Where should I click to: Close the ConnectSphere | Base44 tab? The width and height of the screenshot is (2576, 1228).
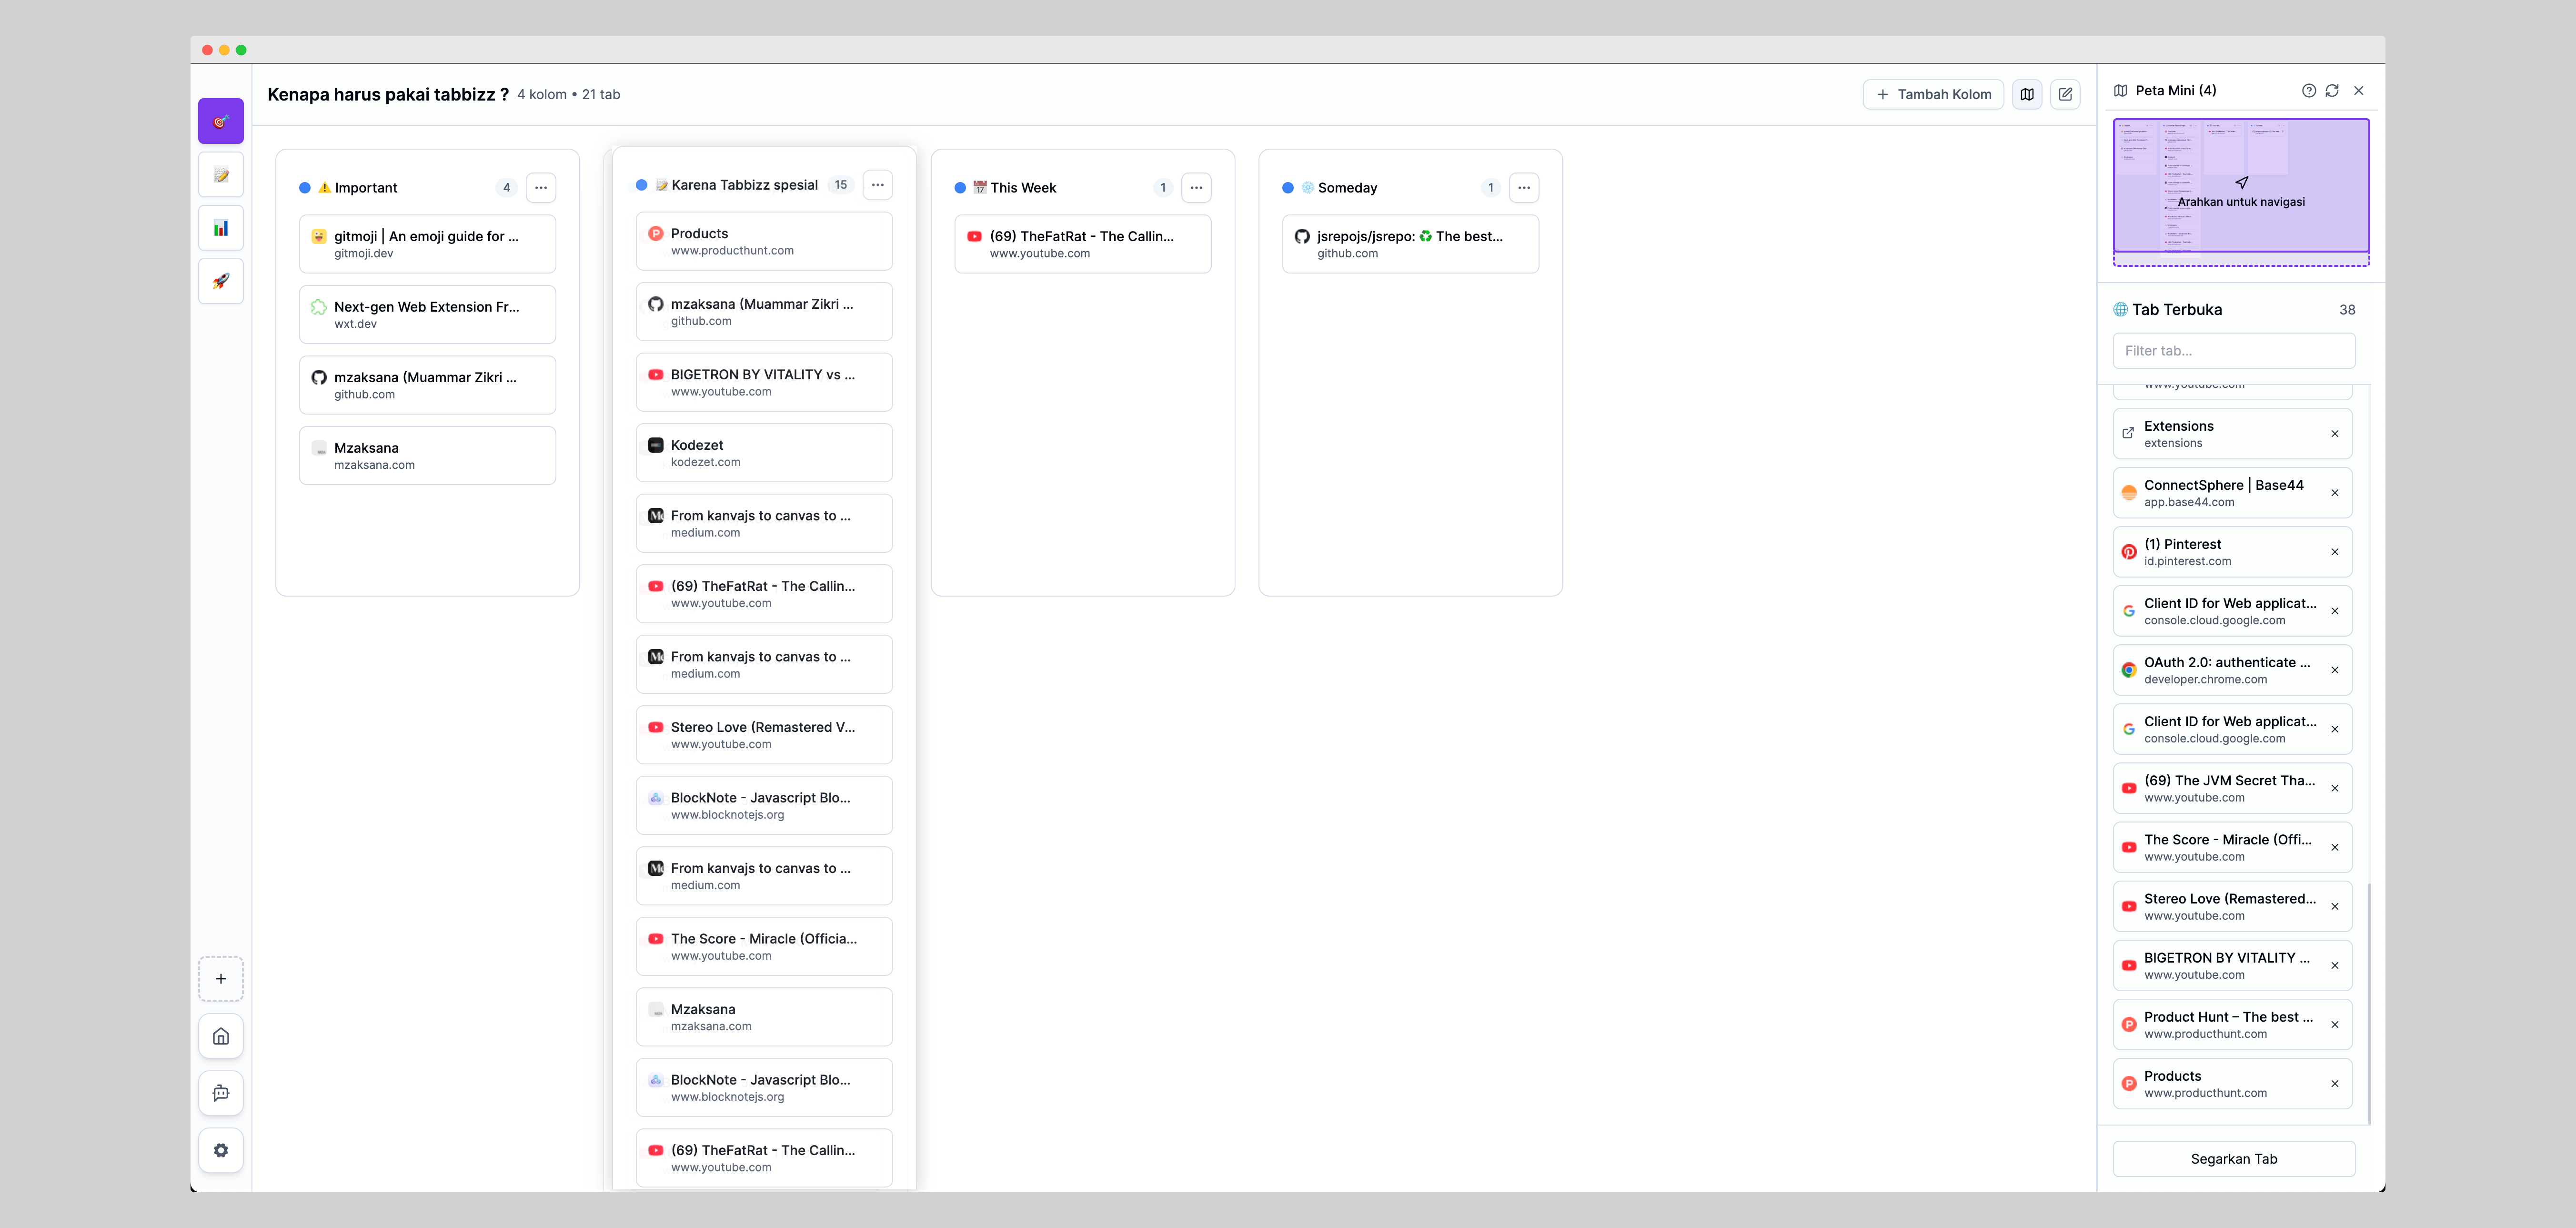pyautogui.click(x=2335, y=493)
